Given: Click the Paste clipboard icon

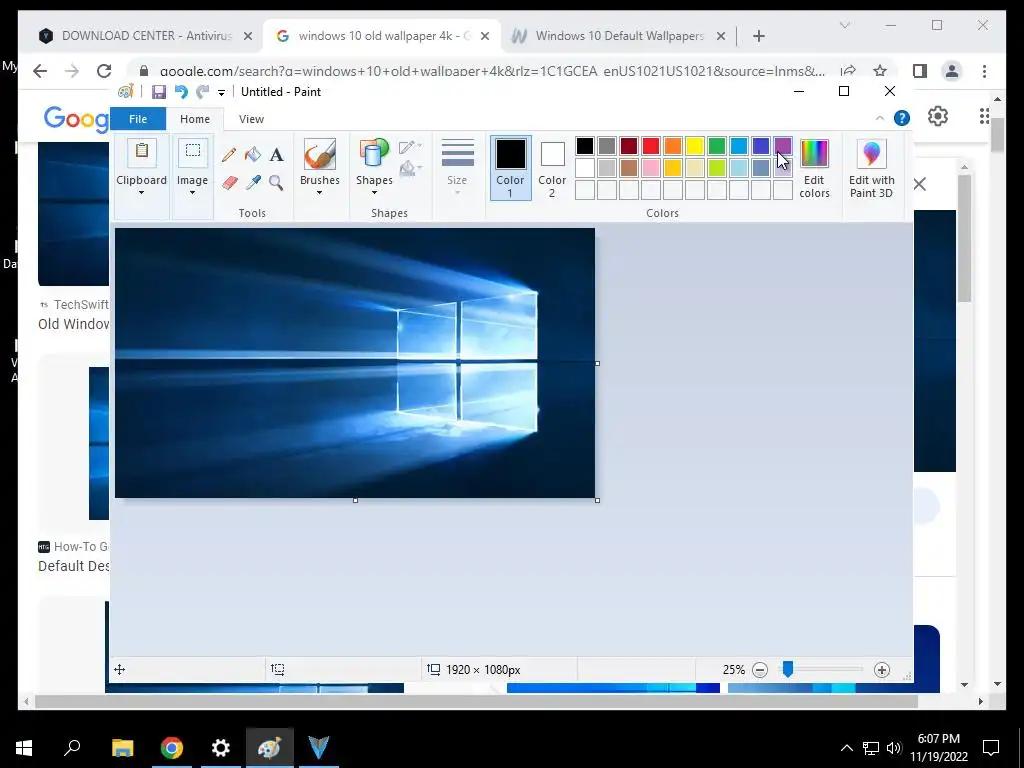Looking at the screenshot, I should (142, 154).
